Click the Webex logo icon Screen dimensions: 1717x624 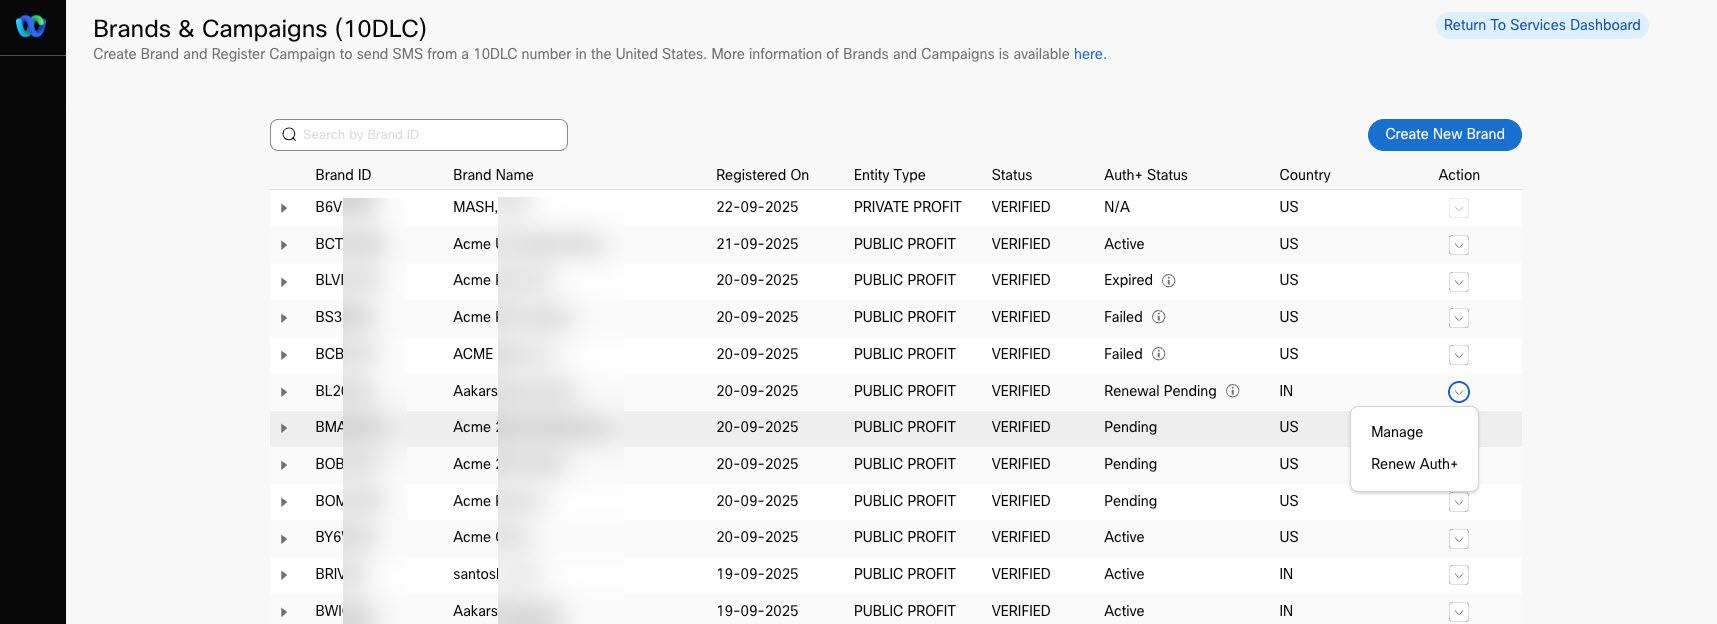coord(30,26)
